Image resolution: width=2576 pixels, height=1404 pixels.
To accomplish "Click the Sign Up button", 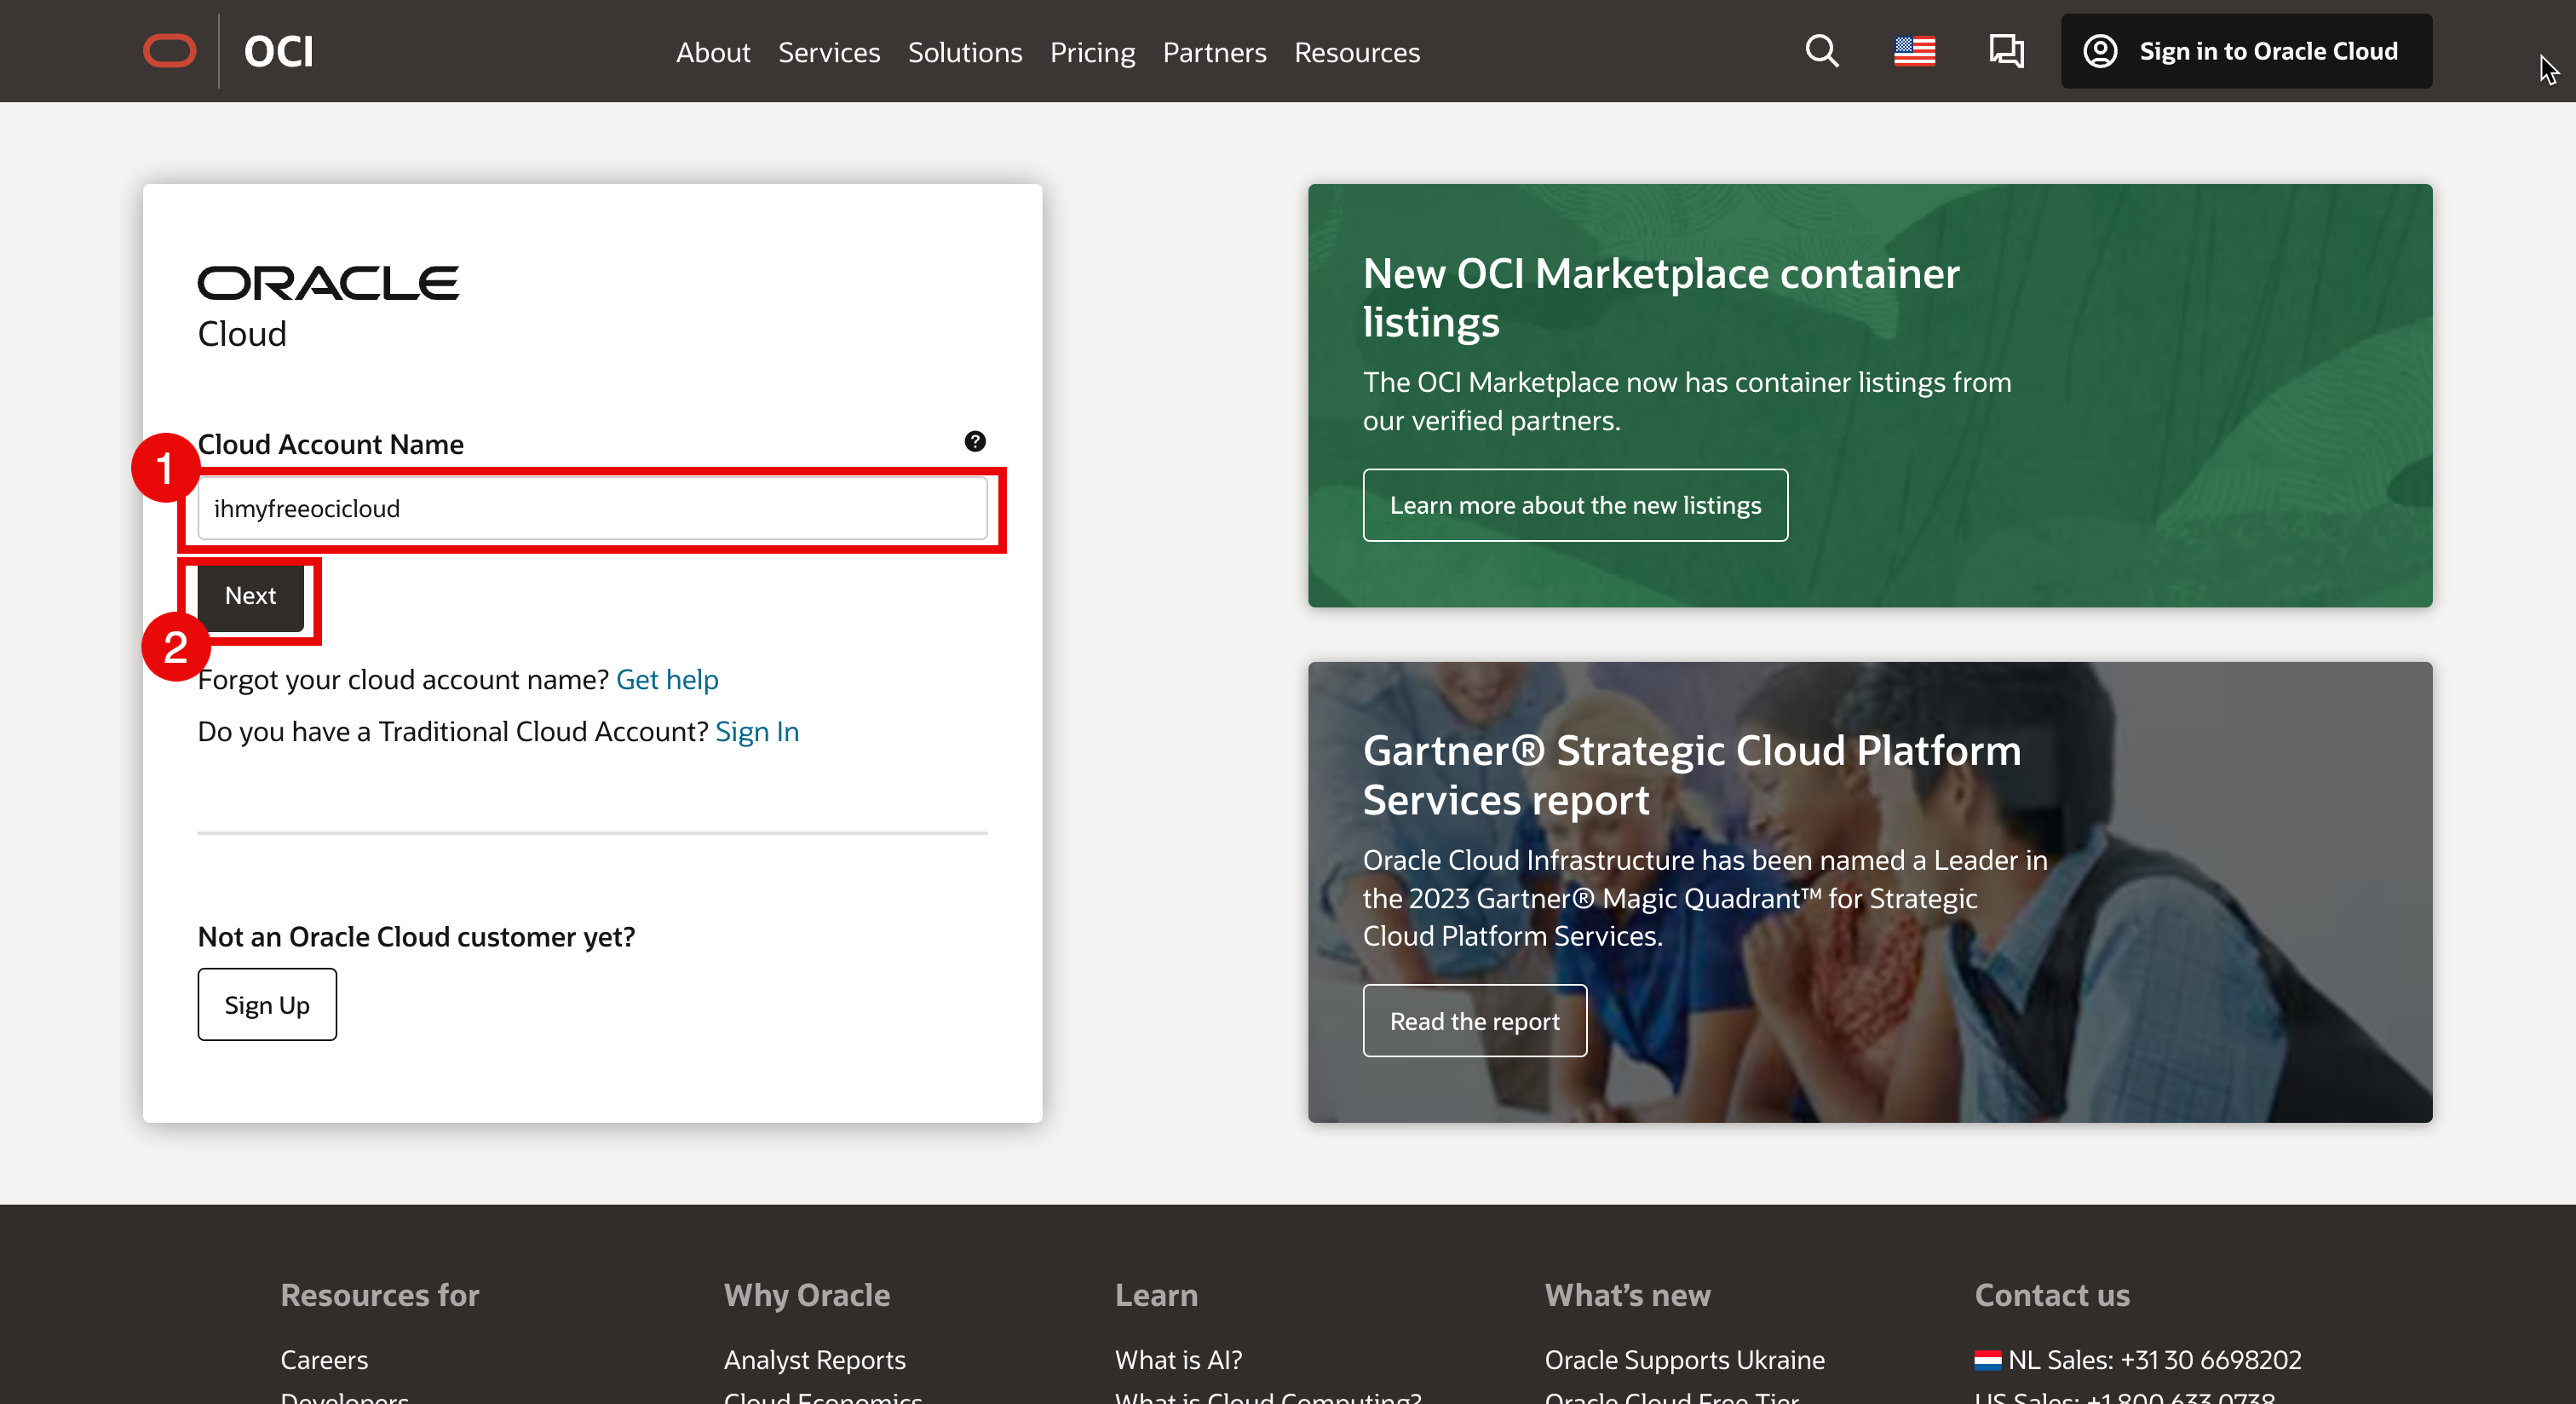I will point(267,1004).
